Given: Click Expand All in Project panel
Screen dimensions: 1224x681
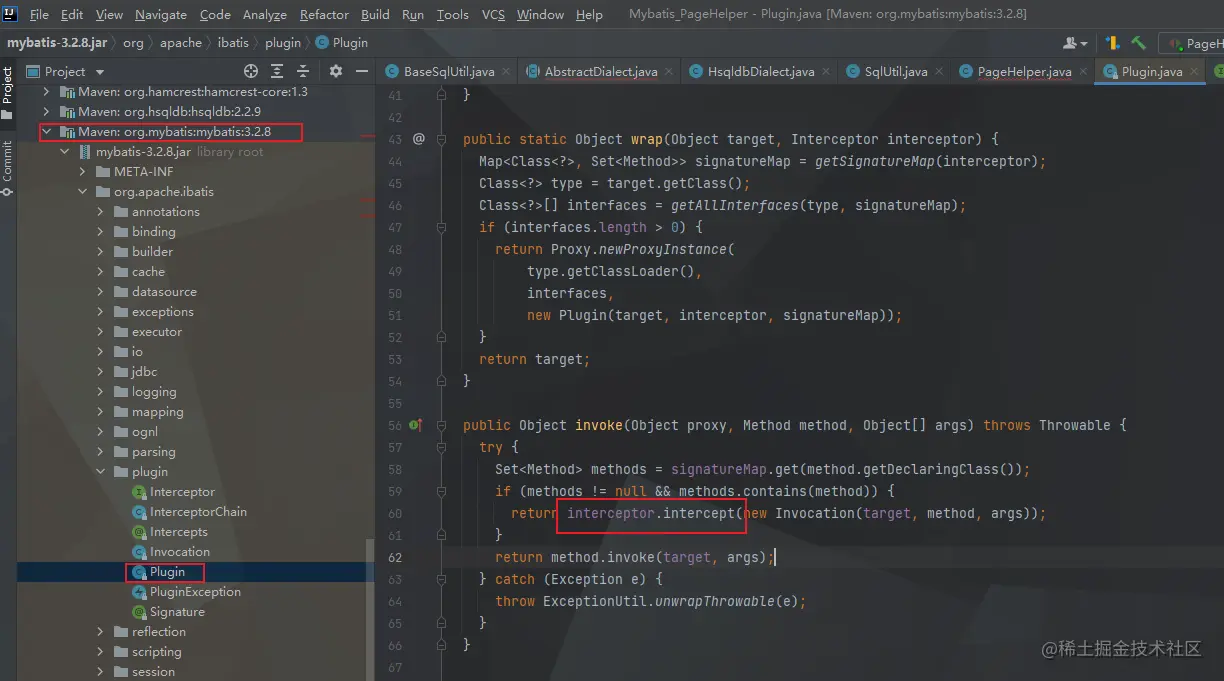Looking at the screenshot, I should [x=279, y=71].
